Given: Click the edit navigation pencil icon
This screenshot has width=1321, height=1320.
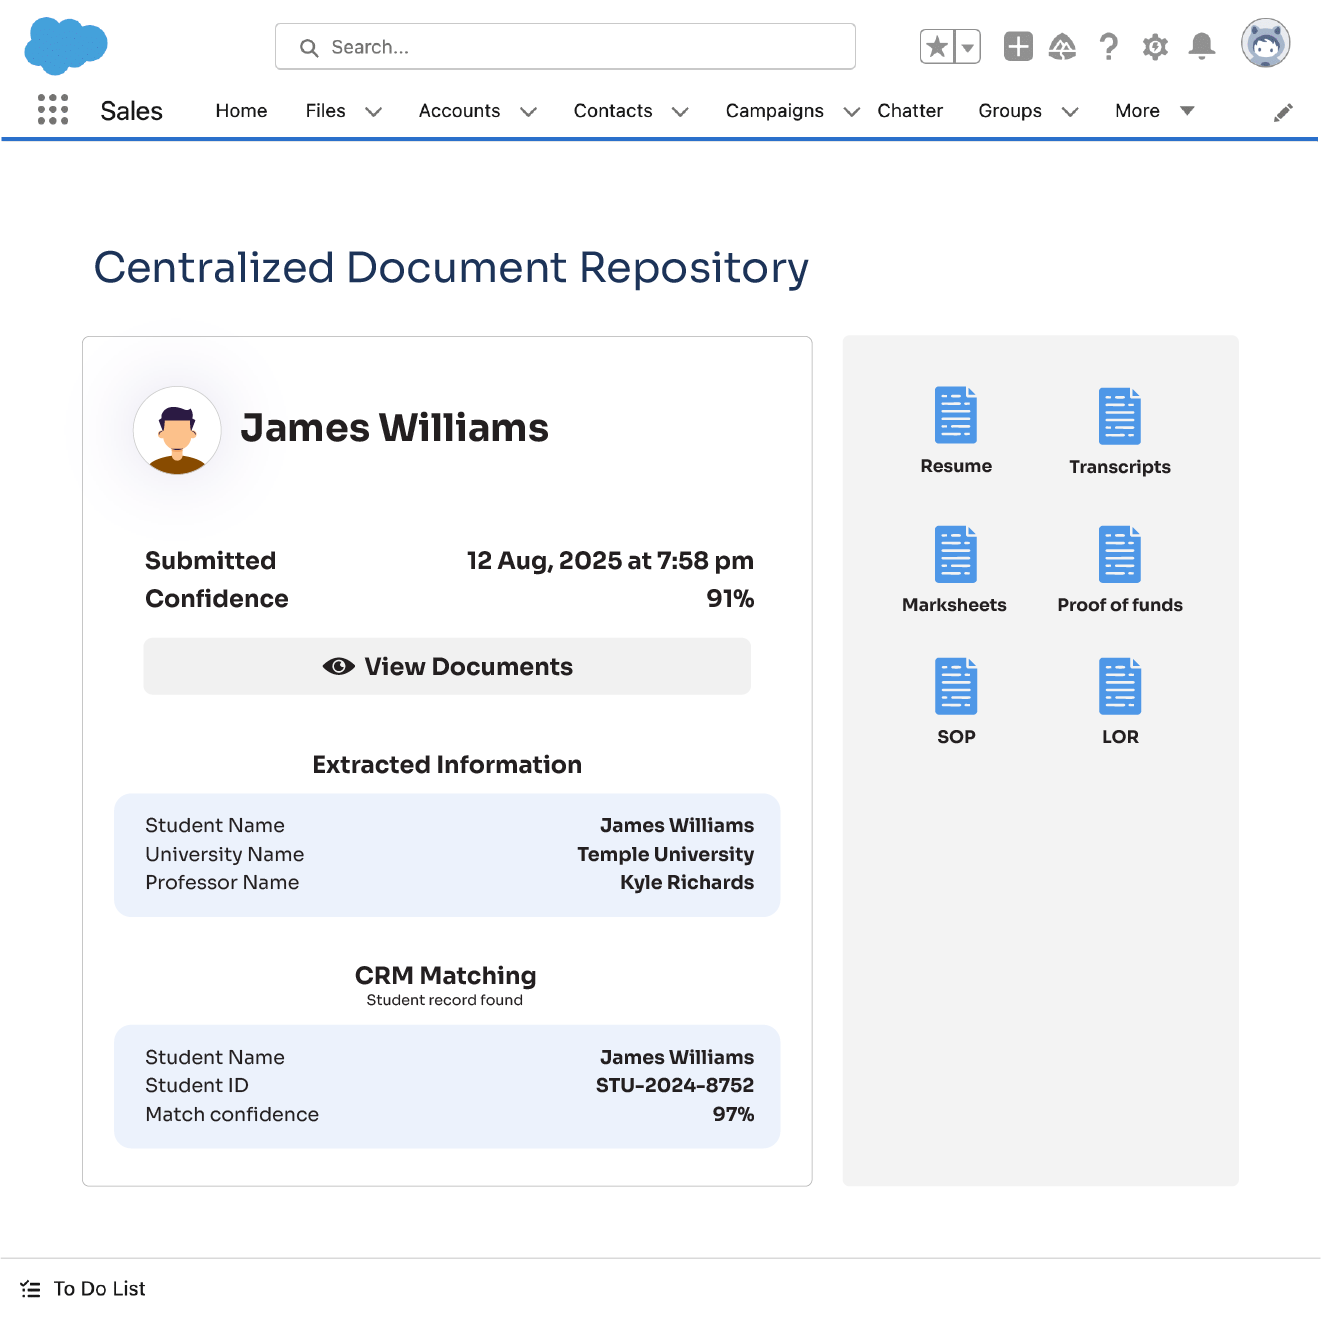Looking at the screenshot, I should (x=1283, y=112).
